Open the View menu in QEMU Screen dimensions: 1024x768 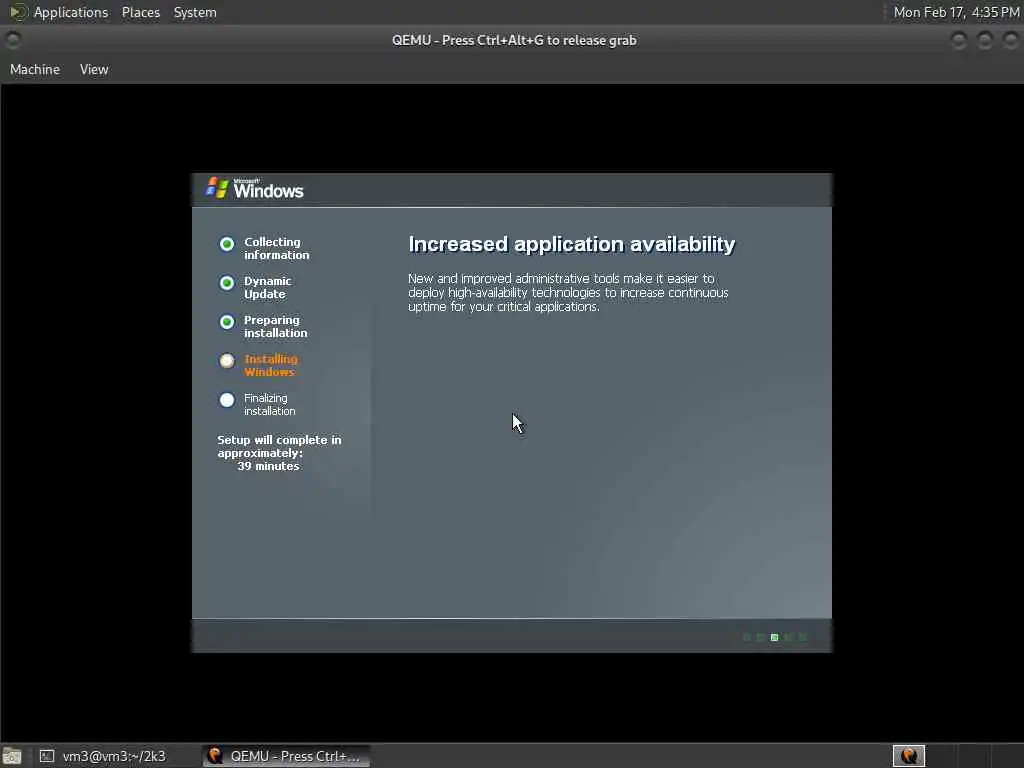[94, 69]
